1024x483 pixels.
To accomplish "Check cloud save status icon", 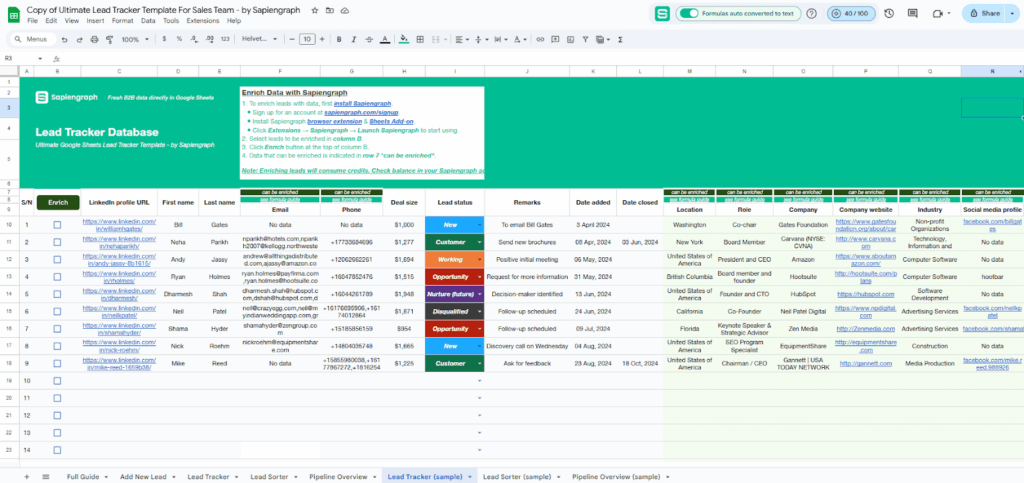I will tap(345, 11).
